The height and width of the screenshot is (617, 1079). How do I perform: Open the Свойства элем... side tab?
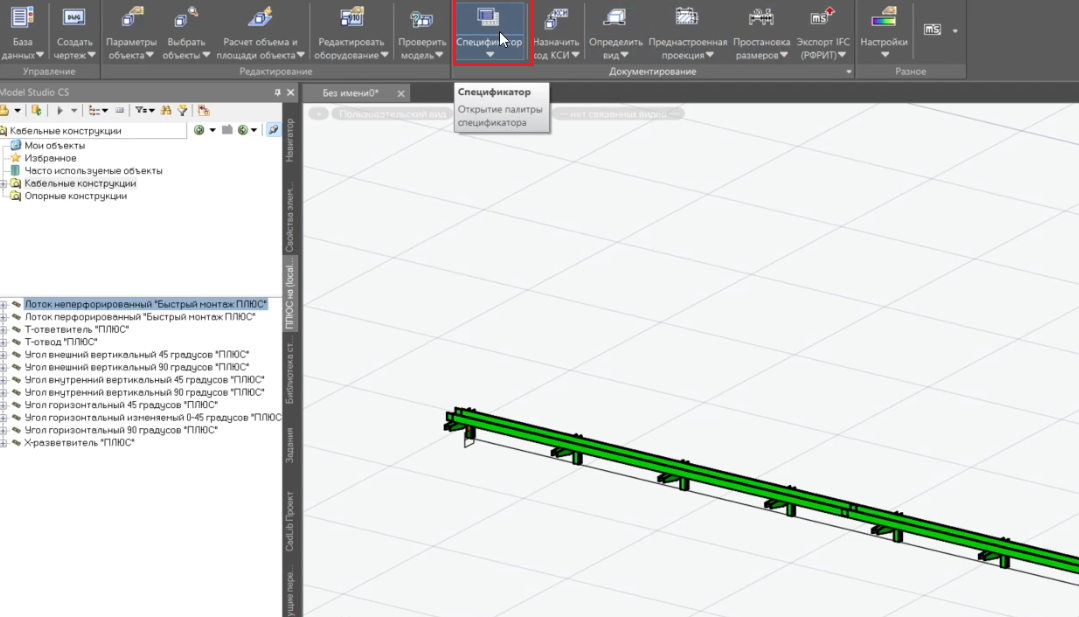(290, 216)
